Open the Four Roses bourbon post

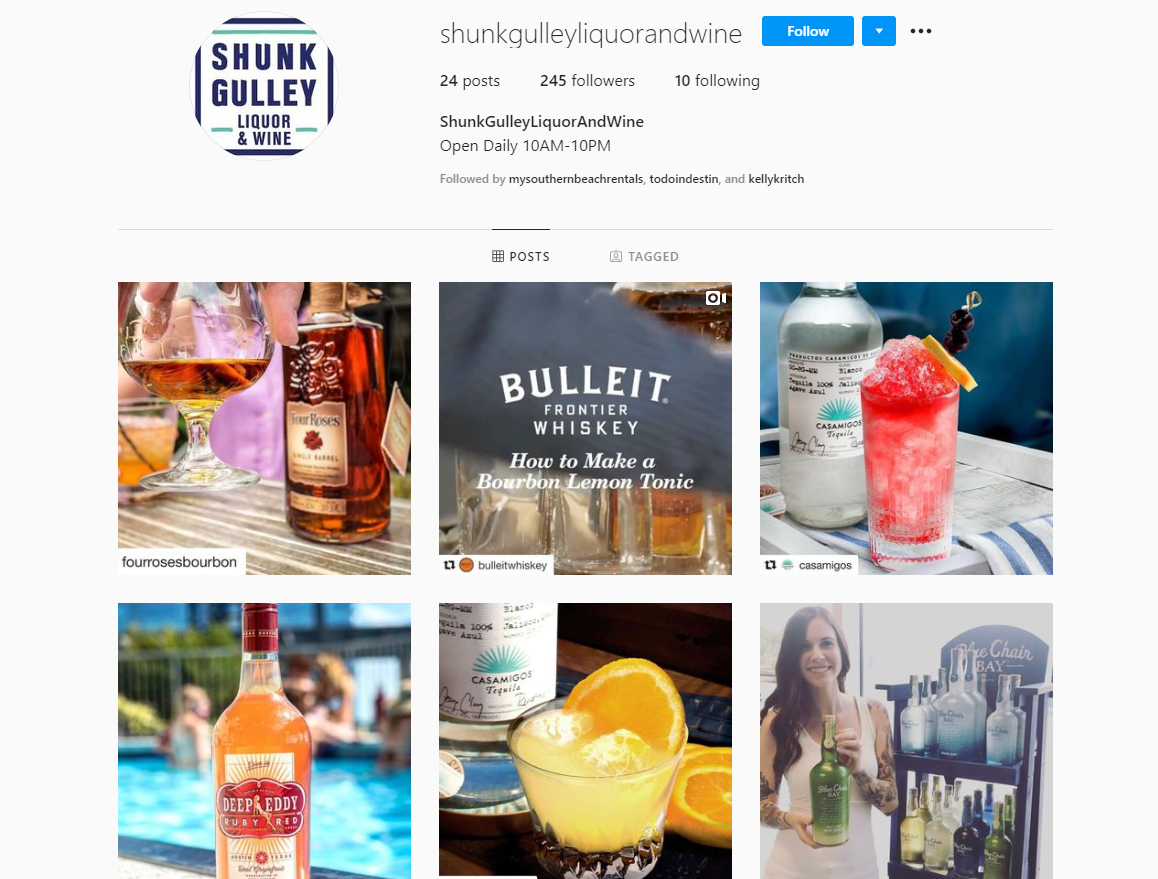[264, 428]
